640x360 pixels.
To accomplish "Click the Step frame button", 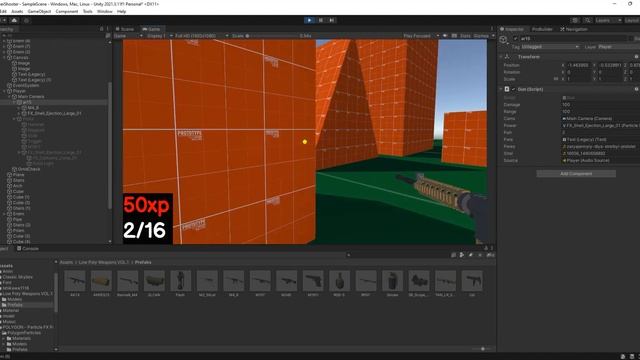I will coord(332,20).
